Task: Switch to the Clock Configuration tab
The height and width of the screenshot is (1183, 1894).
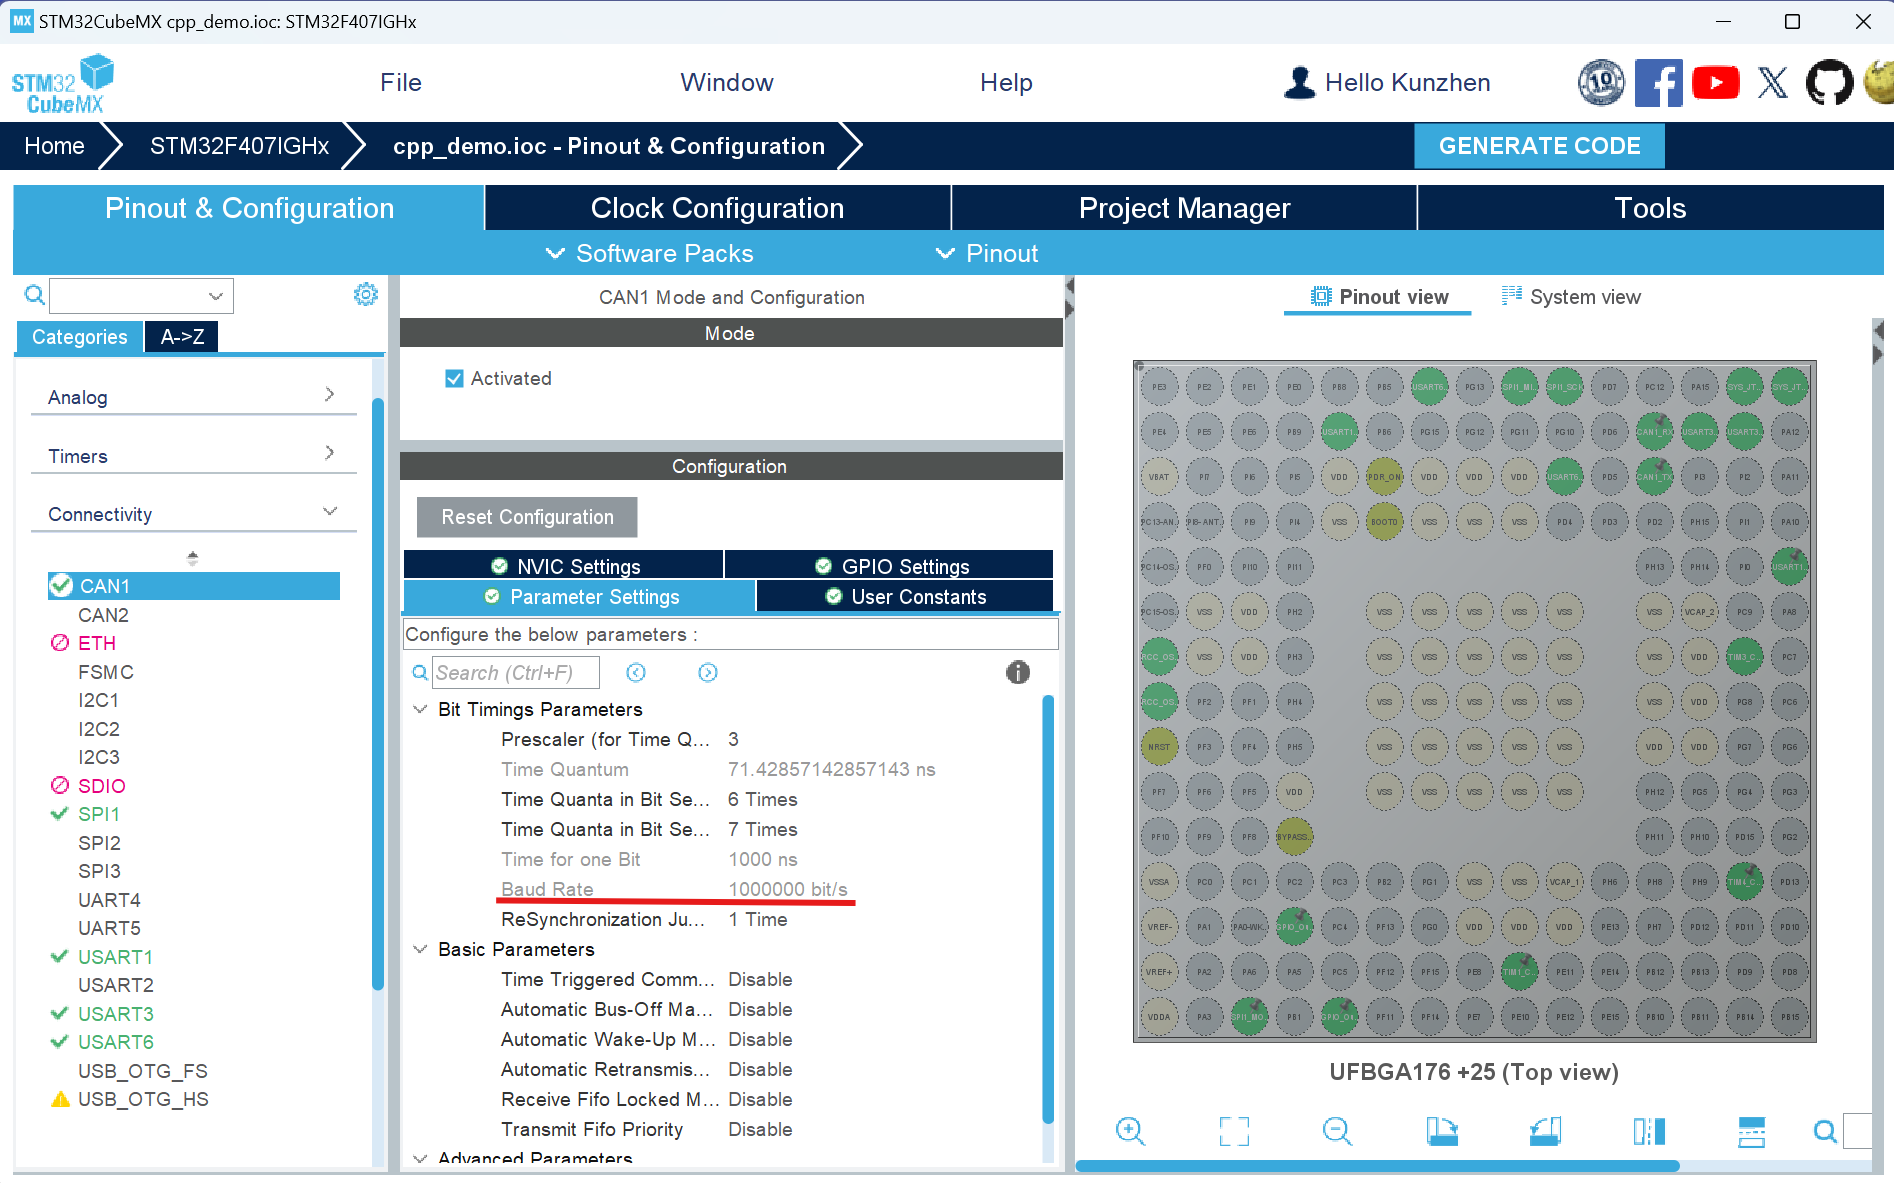Action: [717, 208]
